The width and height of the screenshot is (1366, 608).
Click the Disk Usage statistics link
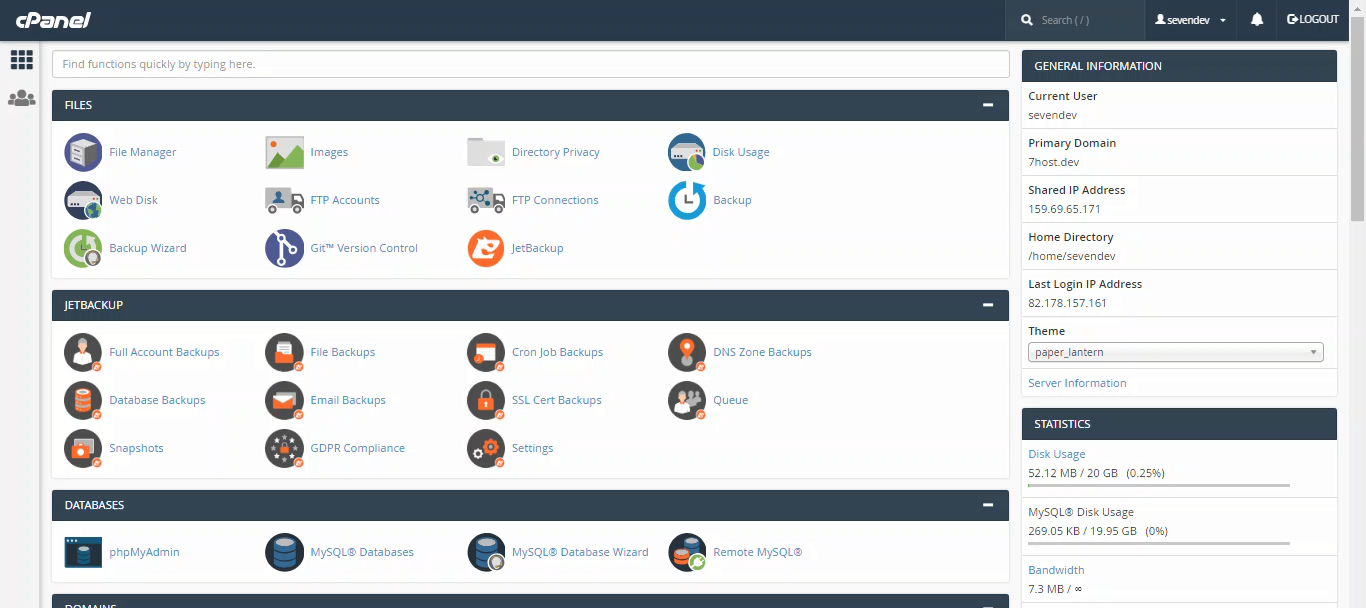tap(1056, 454)
